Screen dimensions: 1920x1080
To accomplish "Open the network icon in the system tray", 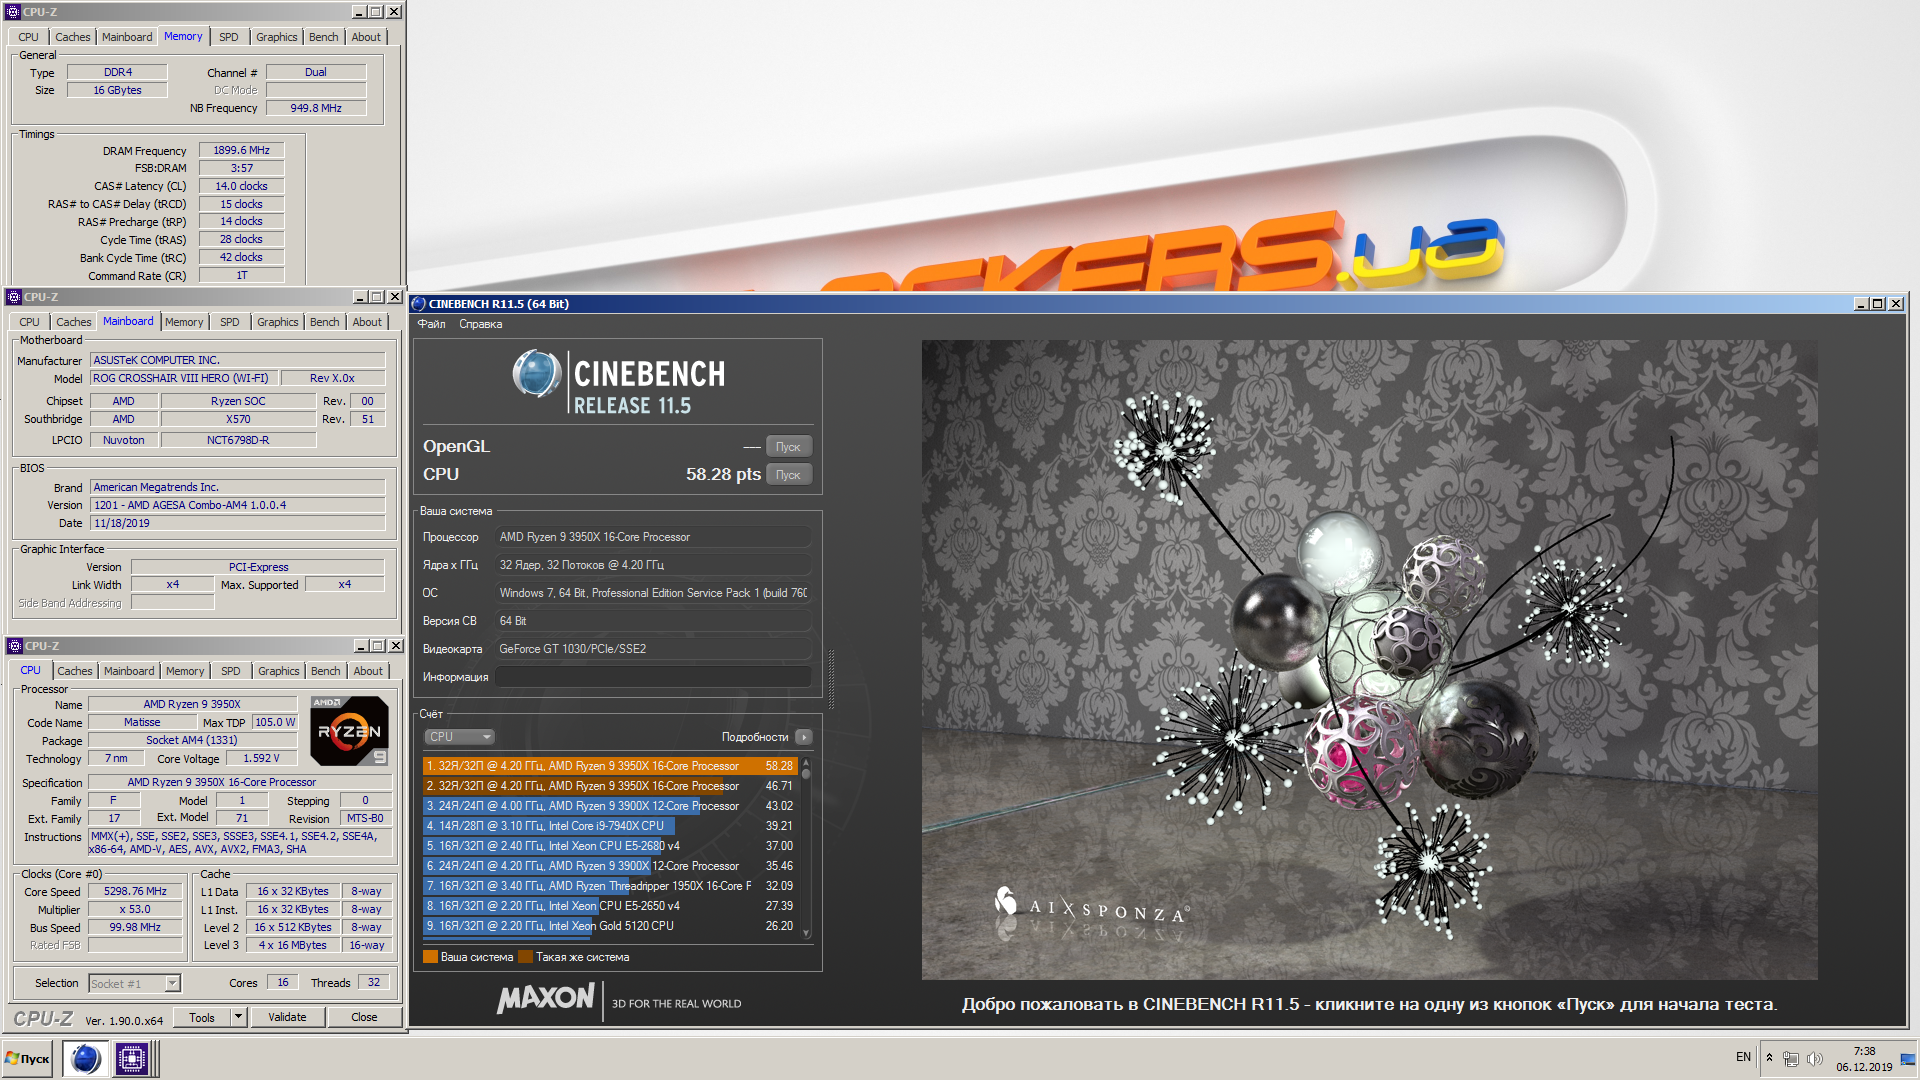I will click(x=1791, y=1058).
